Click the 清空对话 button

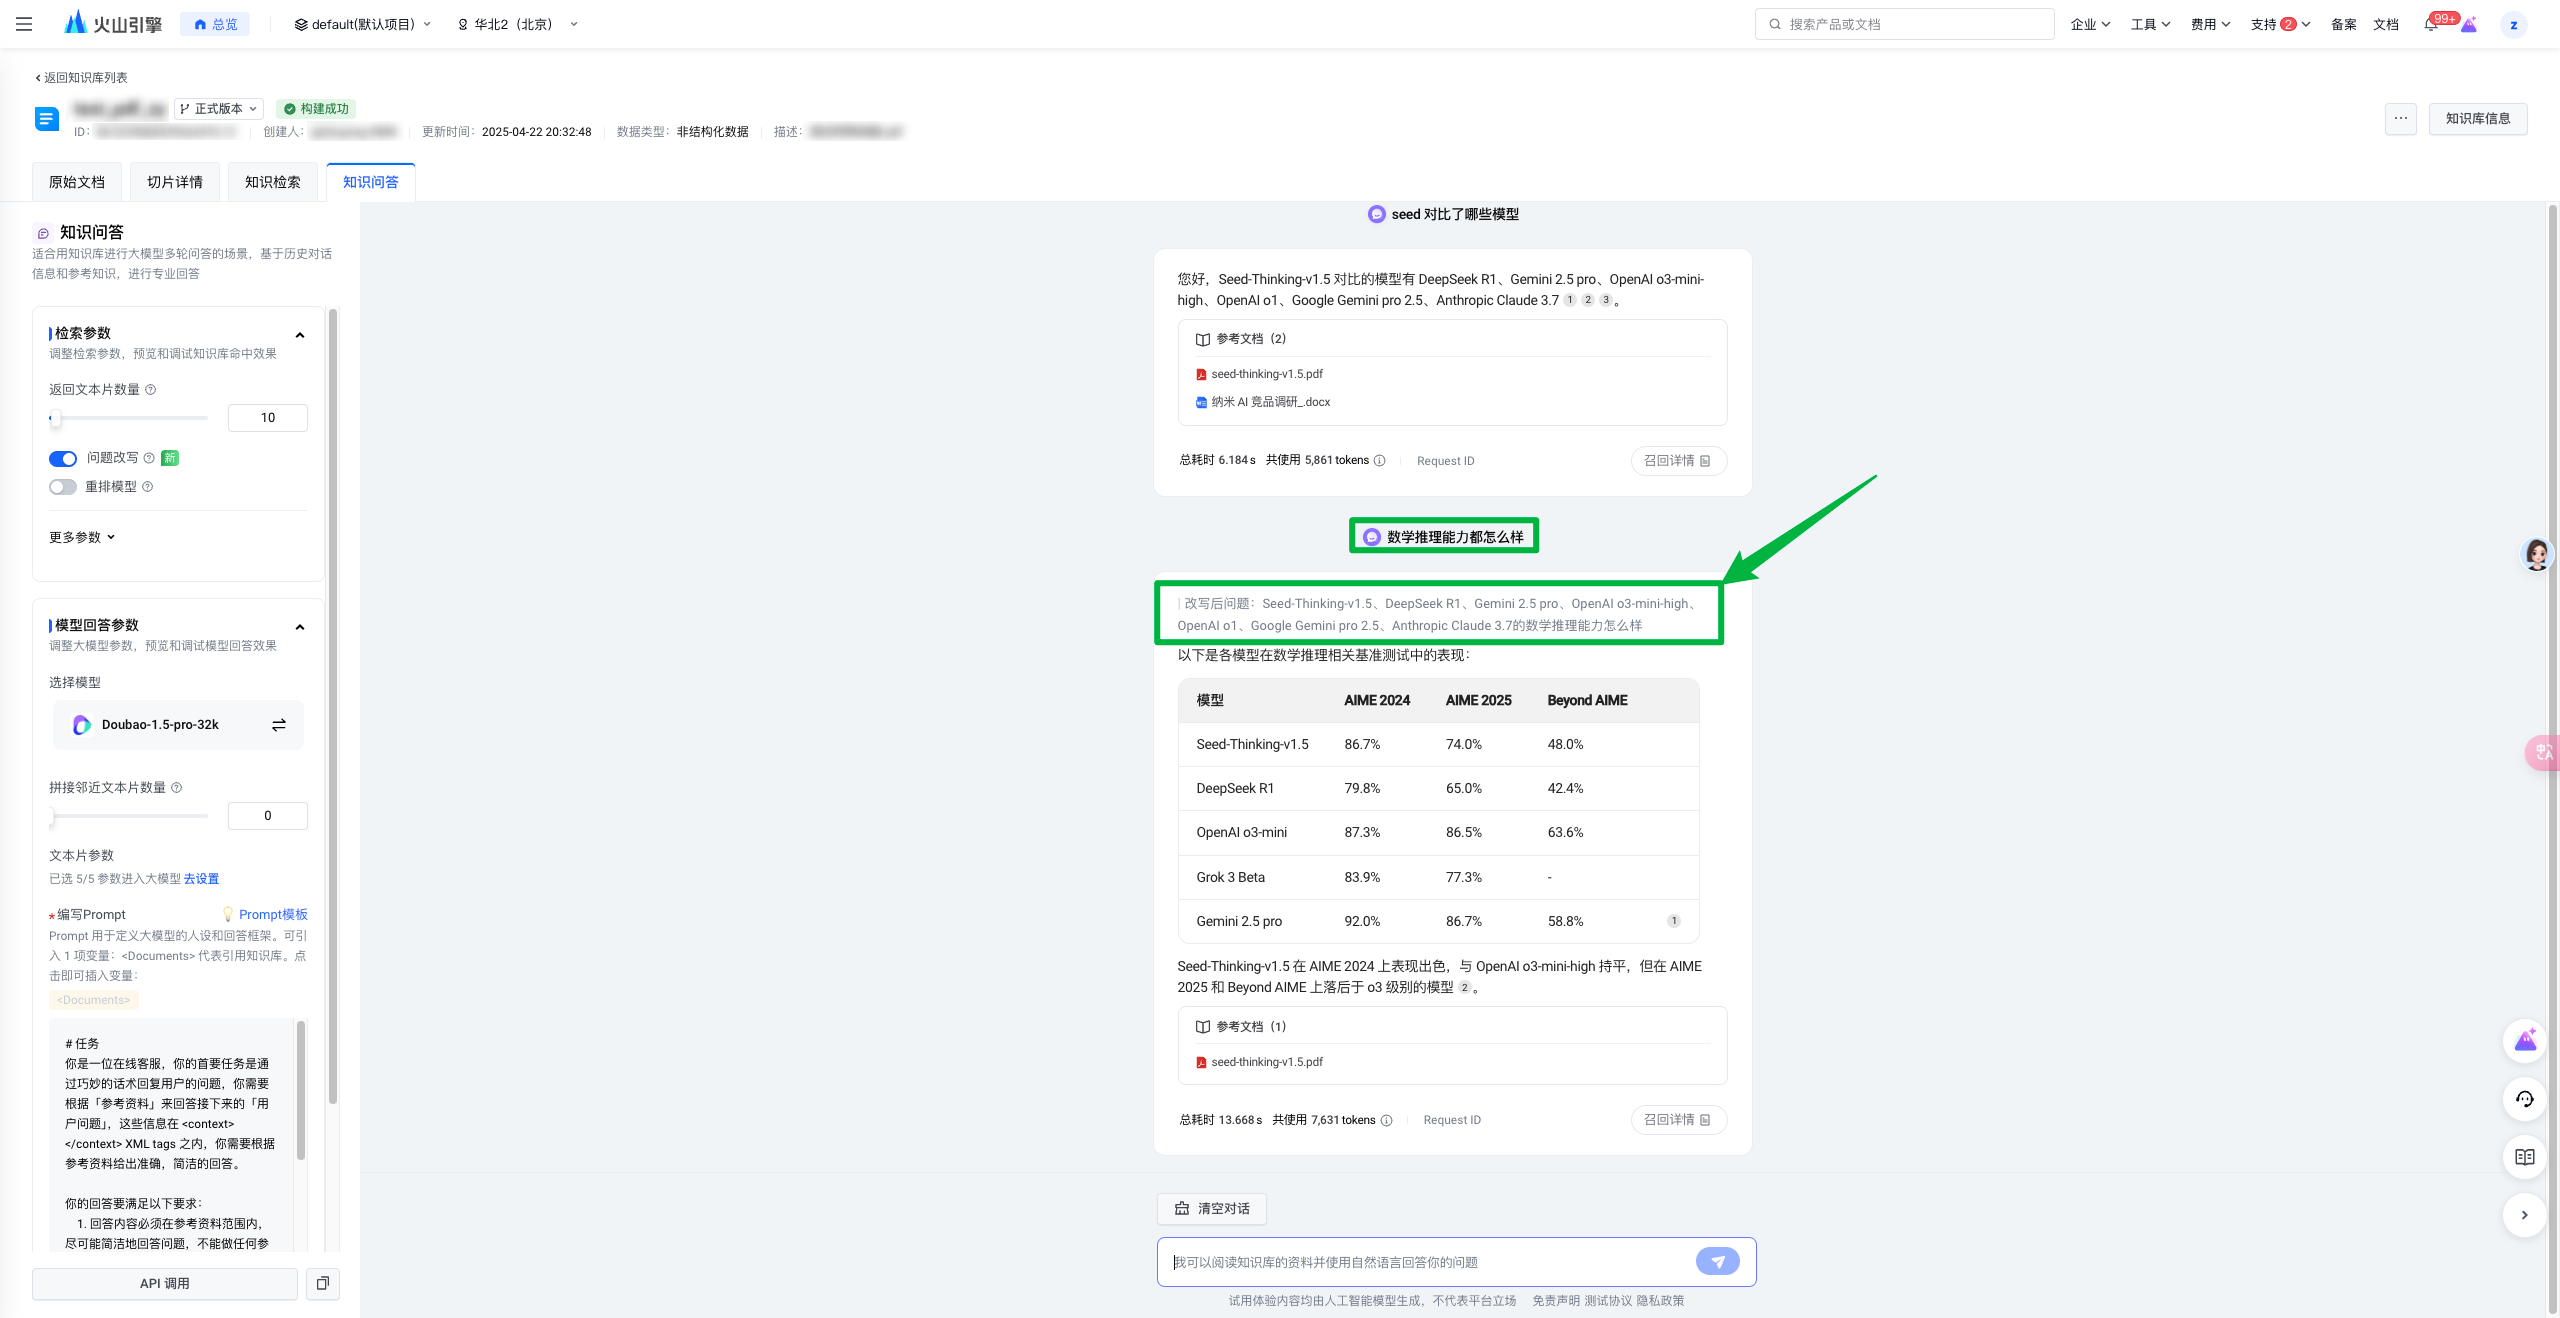(x=1212, y=1208)
